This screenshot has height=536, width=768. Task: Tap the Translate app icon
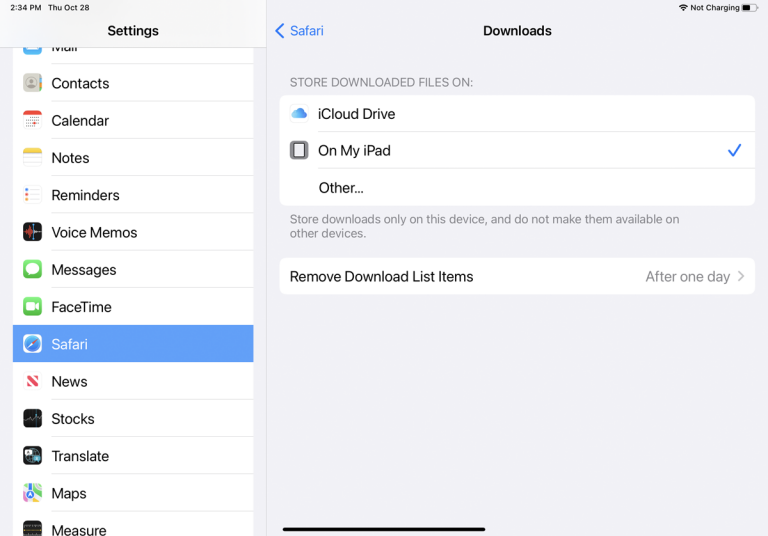pyautogui.click(x=33, y=456)
